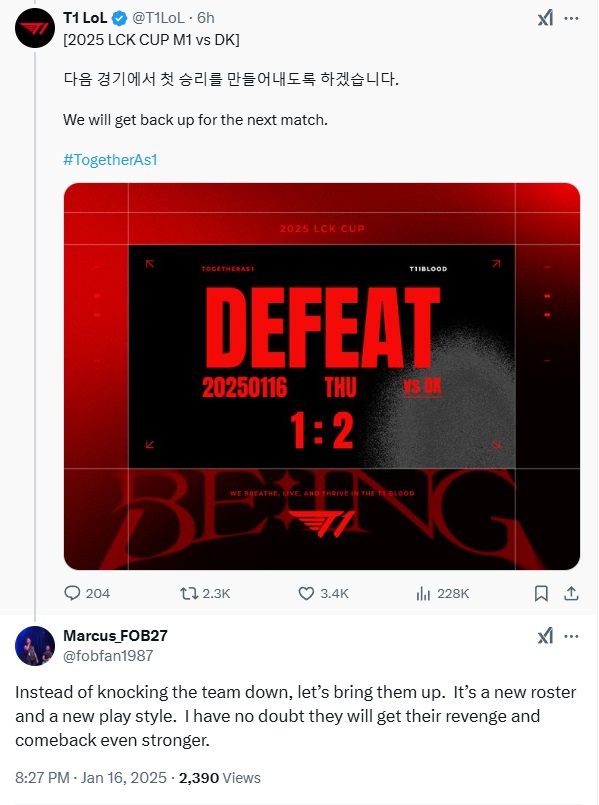Bookmark the T1 LoL tweet

[x=539, y=593]
